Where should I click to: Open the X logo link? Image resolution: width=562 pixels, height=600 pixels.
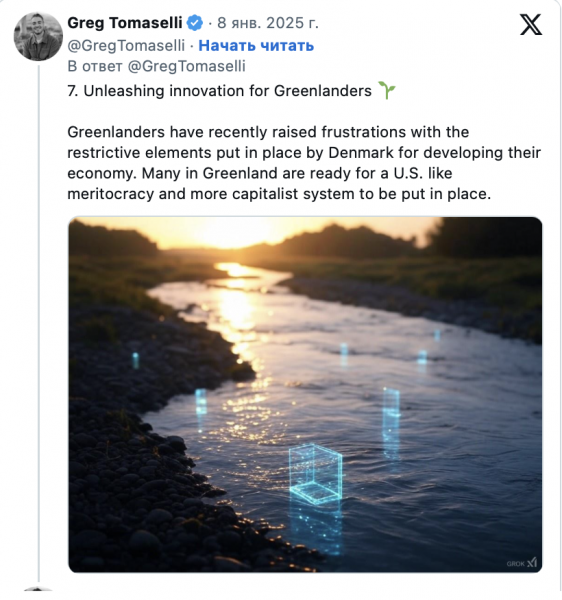[531, 24]
